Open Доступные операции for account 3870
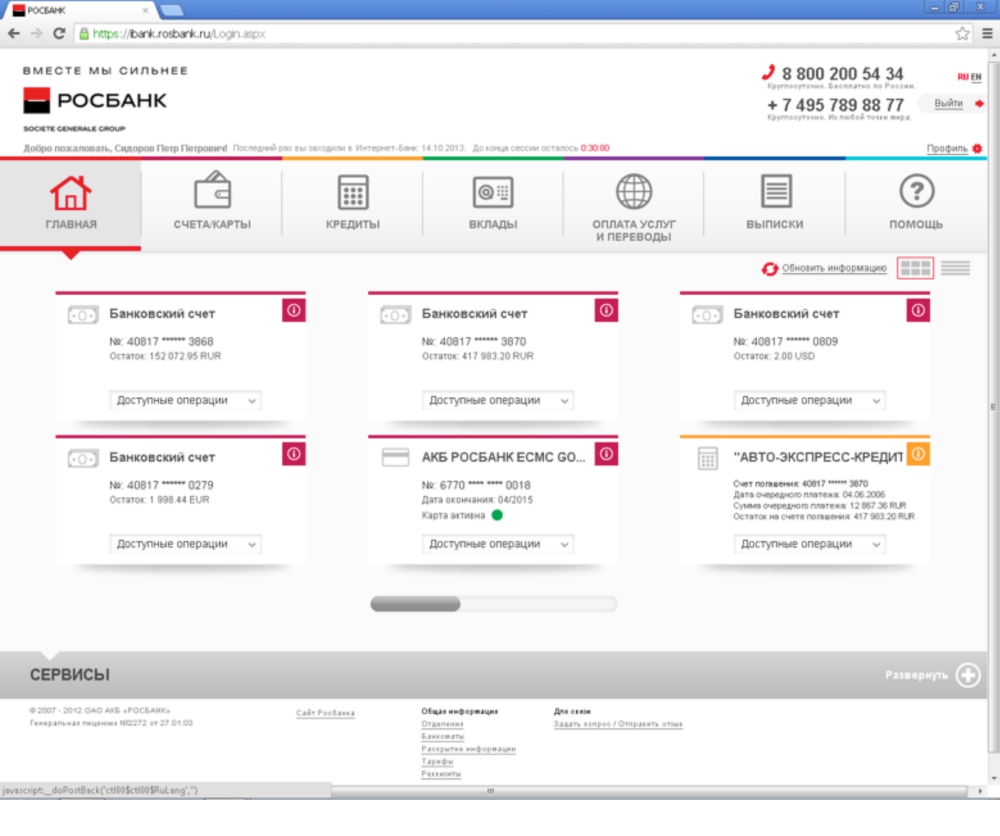1000x836 pixels. tap(498, 400)
